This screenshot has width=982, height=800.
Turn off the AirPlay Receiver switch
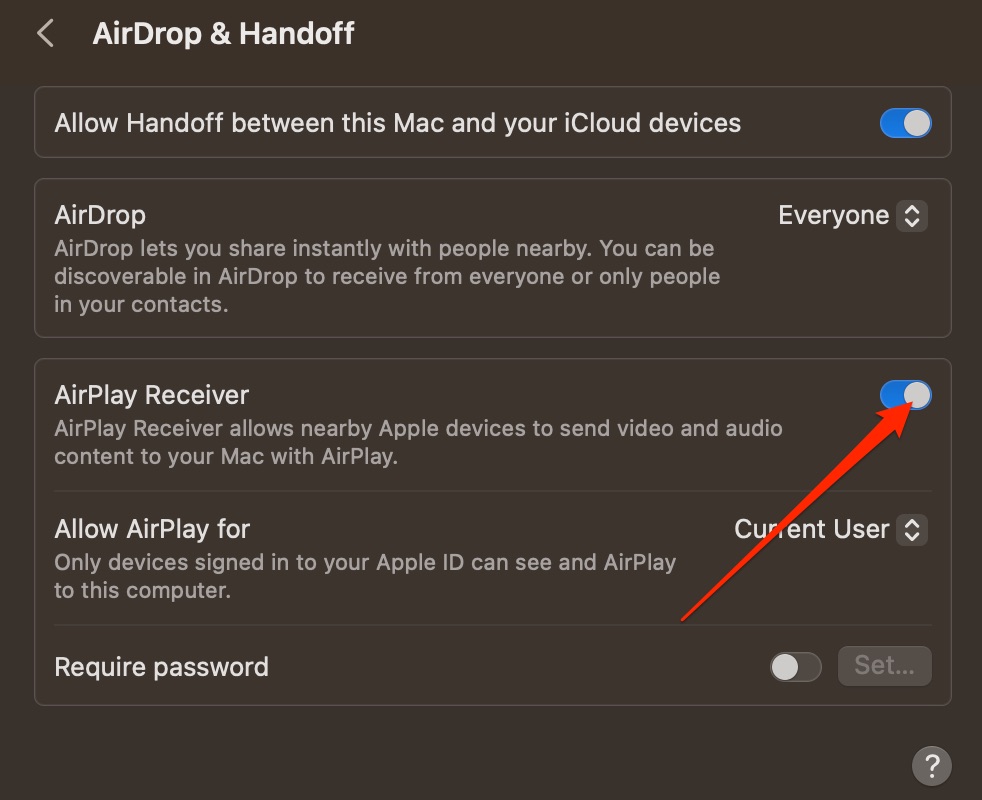pos(905,395)
